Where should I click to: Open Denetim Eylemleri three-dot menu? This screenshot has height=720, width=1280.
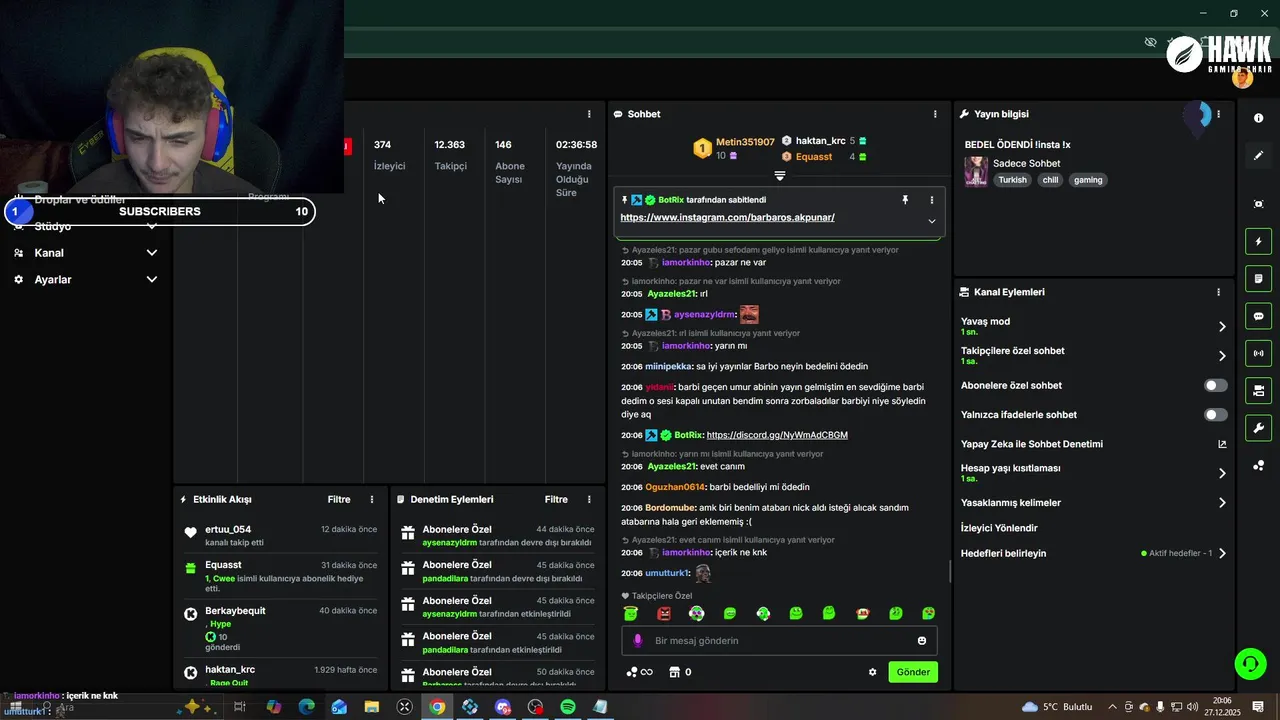(x=589, y=499)
